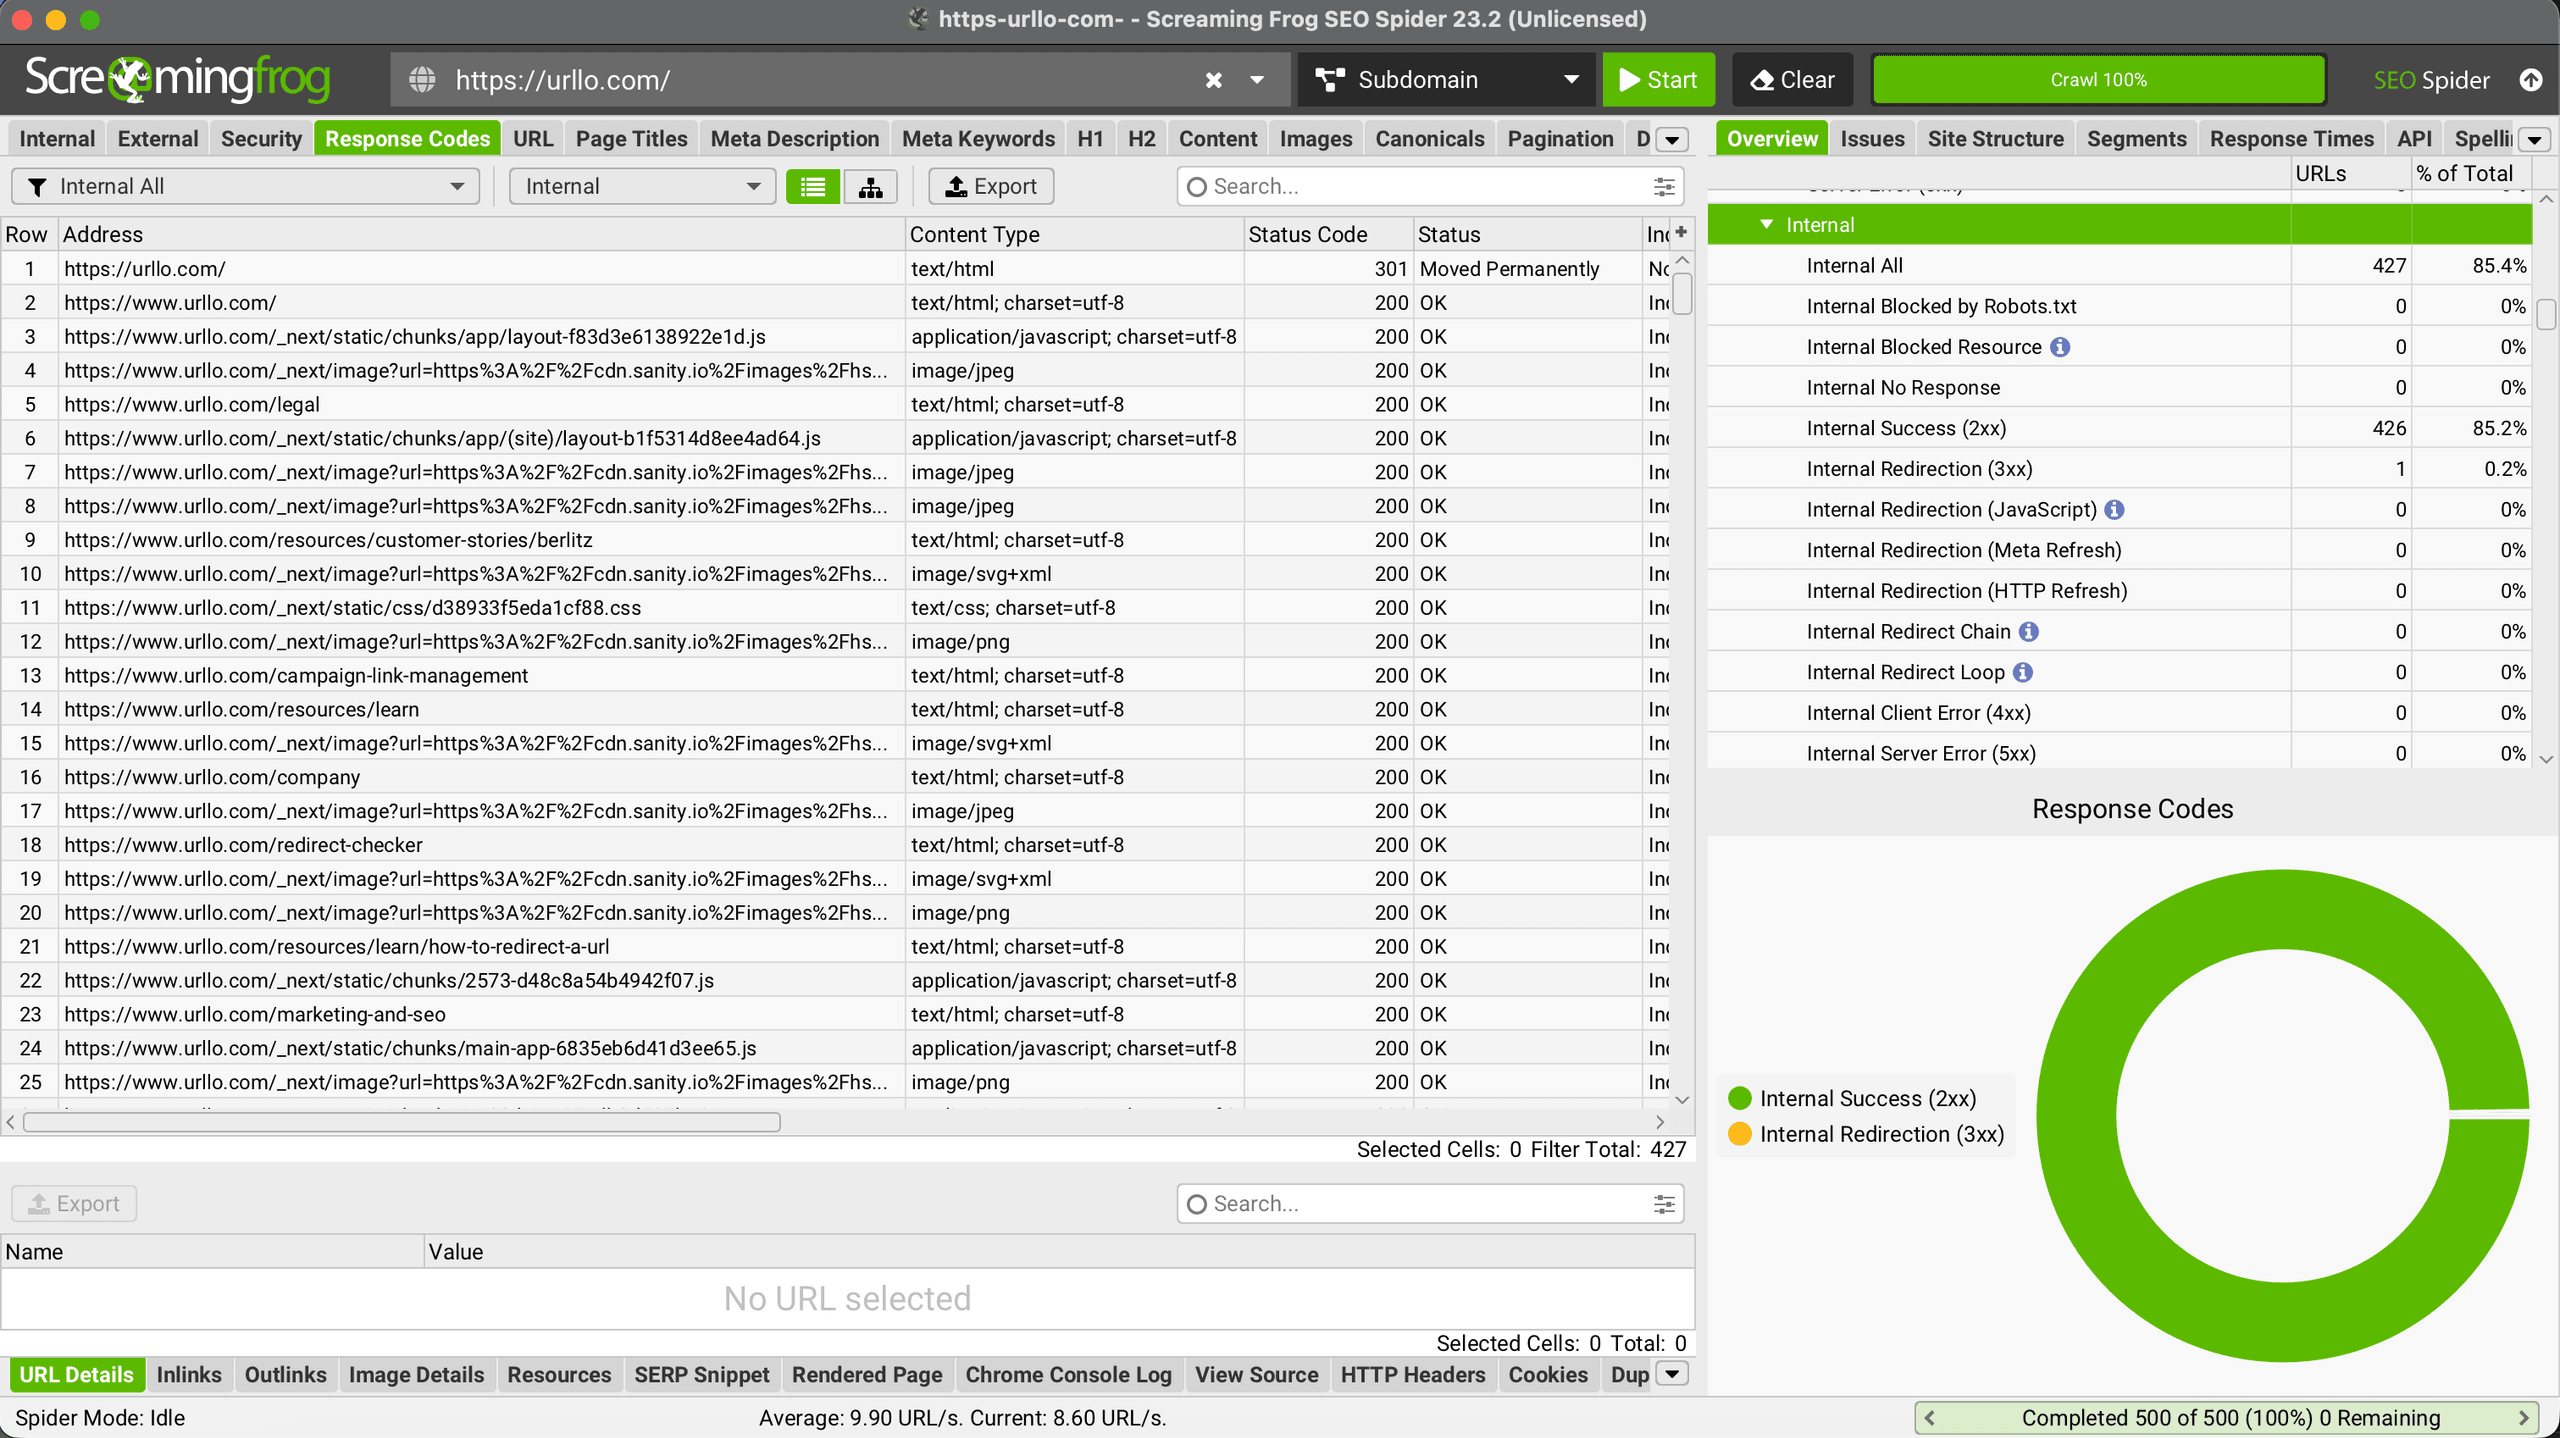Switch to the External tab
Viewport: 2560px width, 1438px height.
point(158,139)
